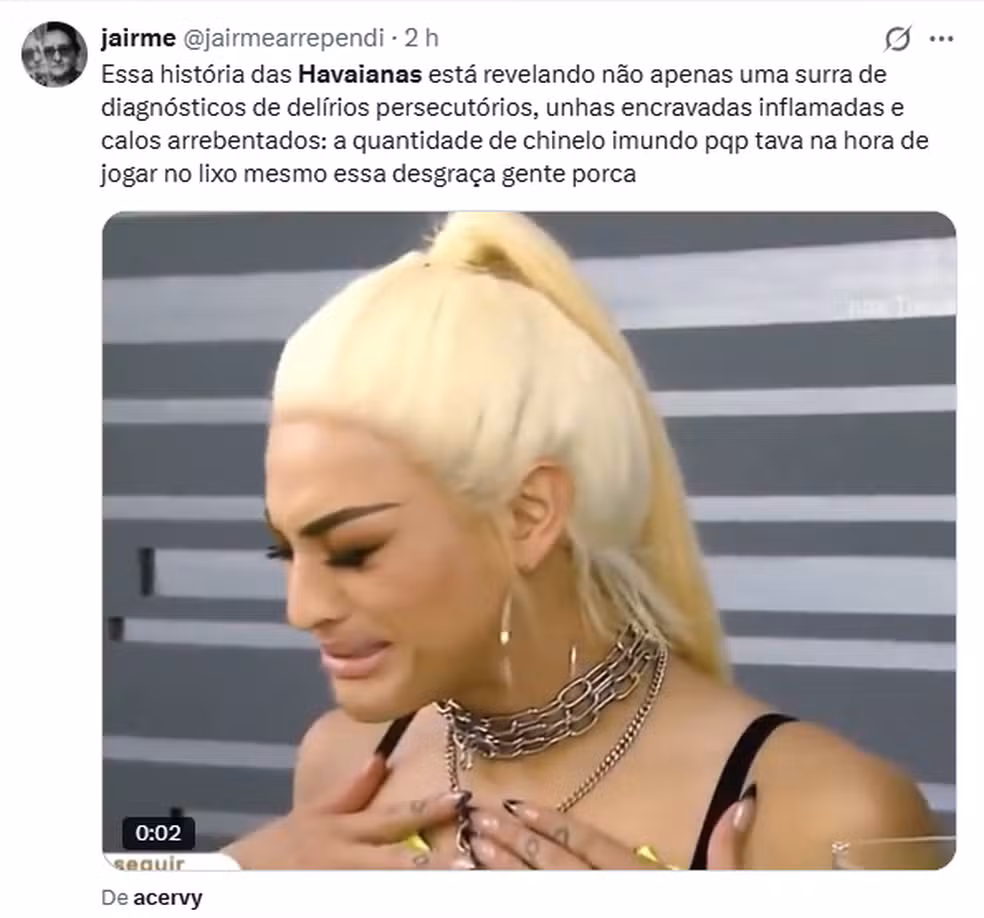Open the three-dot more options menu
This screenshot has width=984, height=918.
941,39
